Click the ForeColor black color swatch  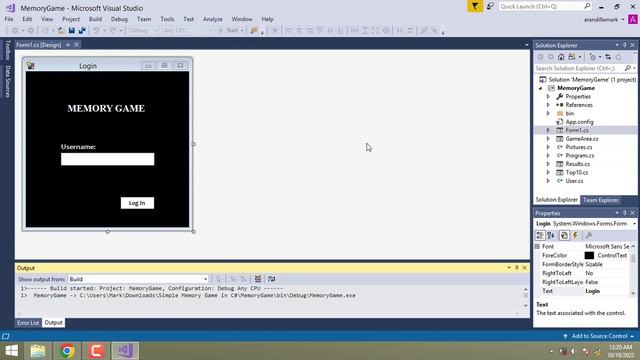click(x=589, y=256)
